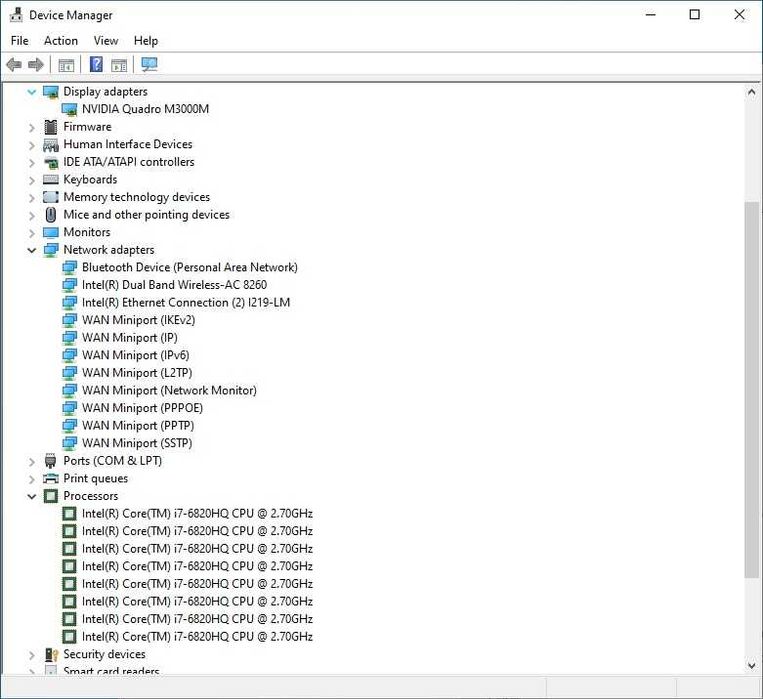Select the last i7-6820HQ processor entry
Screen dimensions: 763x699
click(197, 636)
